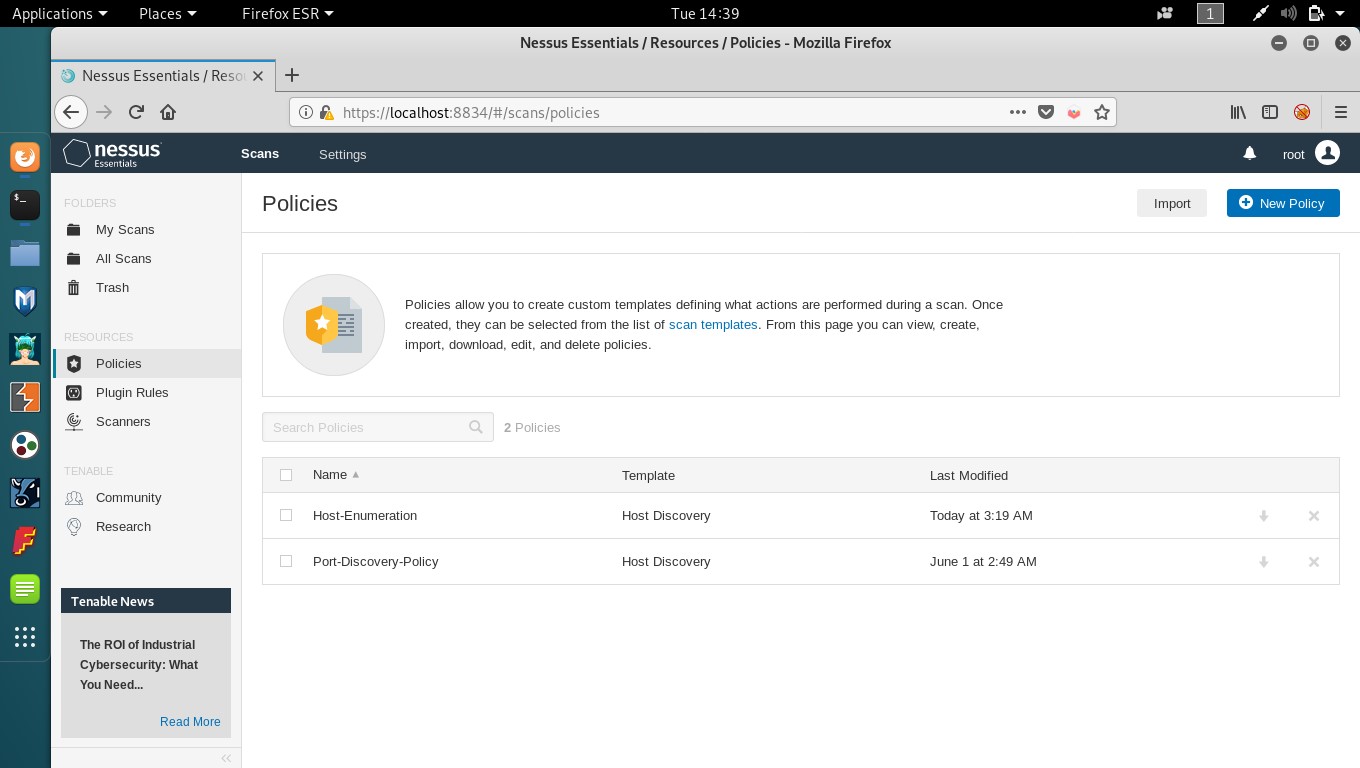The height and width of the screenshot is (768, 1360).
Task: Export the Port-Discovery-Policy with the arrow icon
Action: (x=1263, y=562)
